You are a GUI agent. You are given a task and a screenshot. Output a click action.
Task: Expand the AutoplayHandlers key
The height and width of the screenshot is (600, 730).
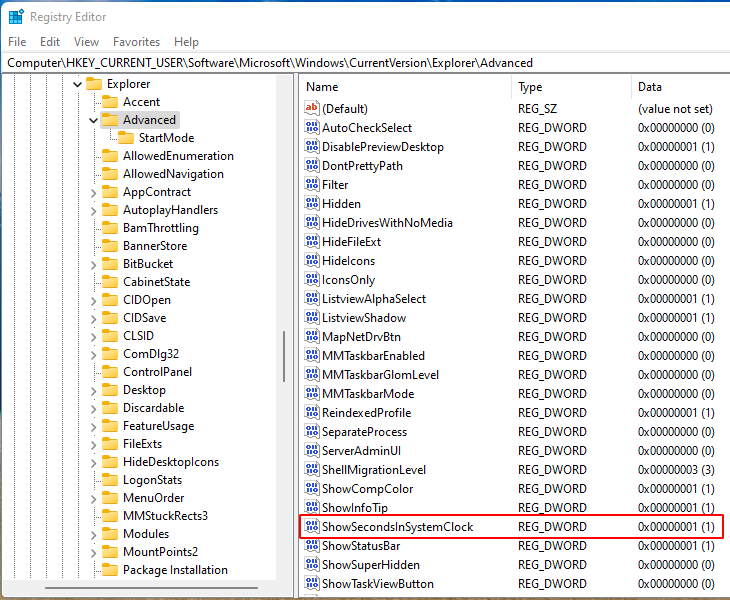[x=93, y=211]
